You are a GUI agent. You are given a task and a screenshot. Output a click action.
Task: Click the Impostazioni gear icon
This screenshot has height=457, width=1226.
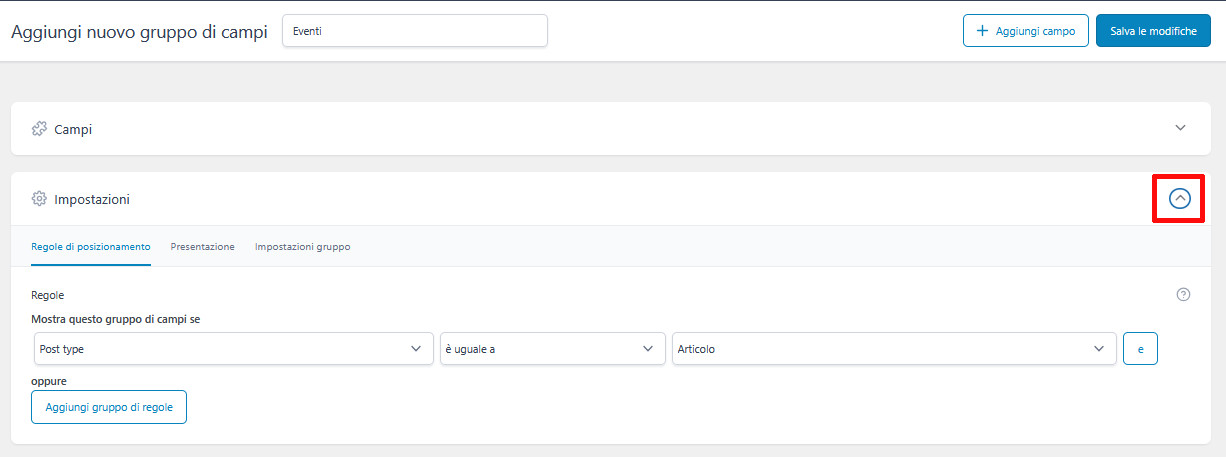(x=39, y=199)
